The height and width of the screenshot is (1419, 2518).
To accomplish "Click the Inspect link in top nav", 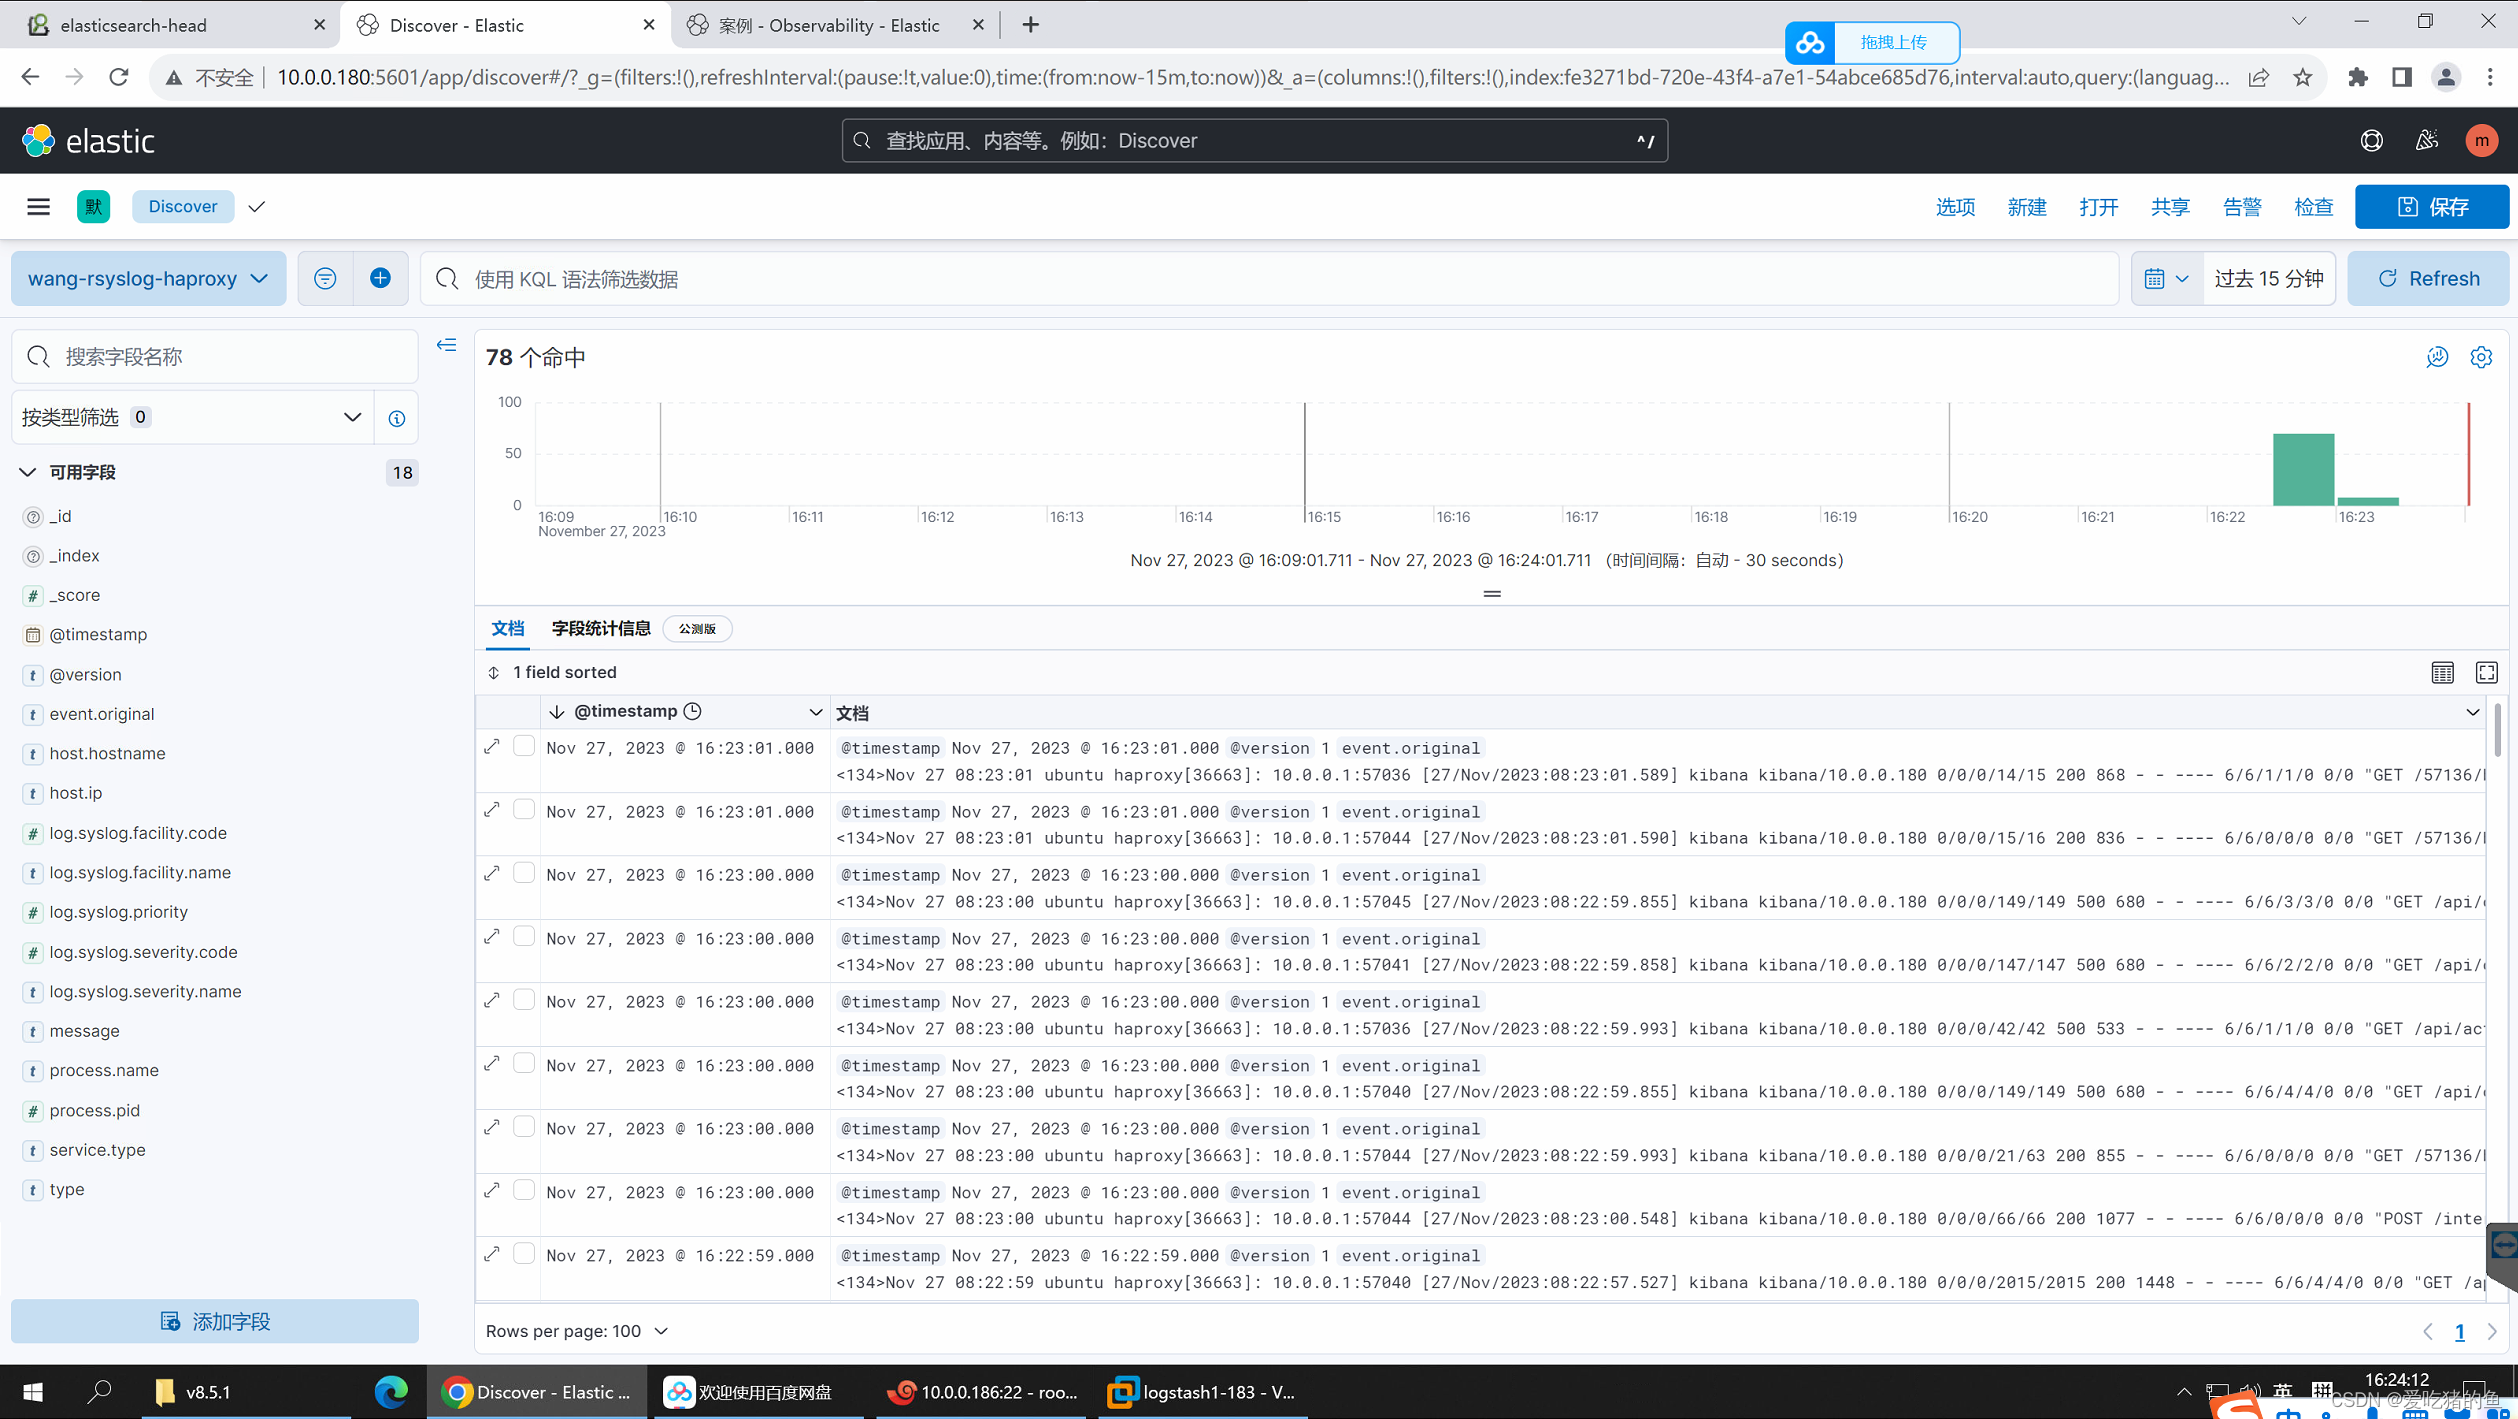I will [x=2313, y=207].
